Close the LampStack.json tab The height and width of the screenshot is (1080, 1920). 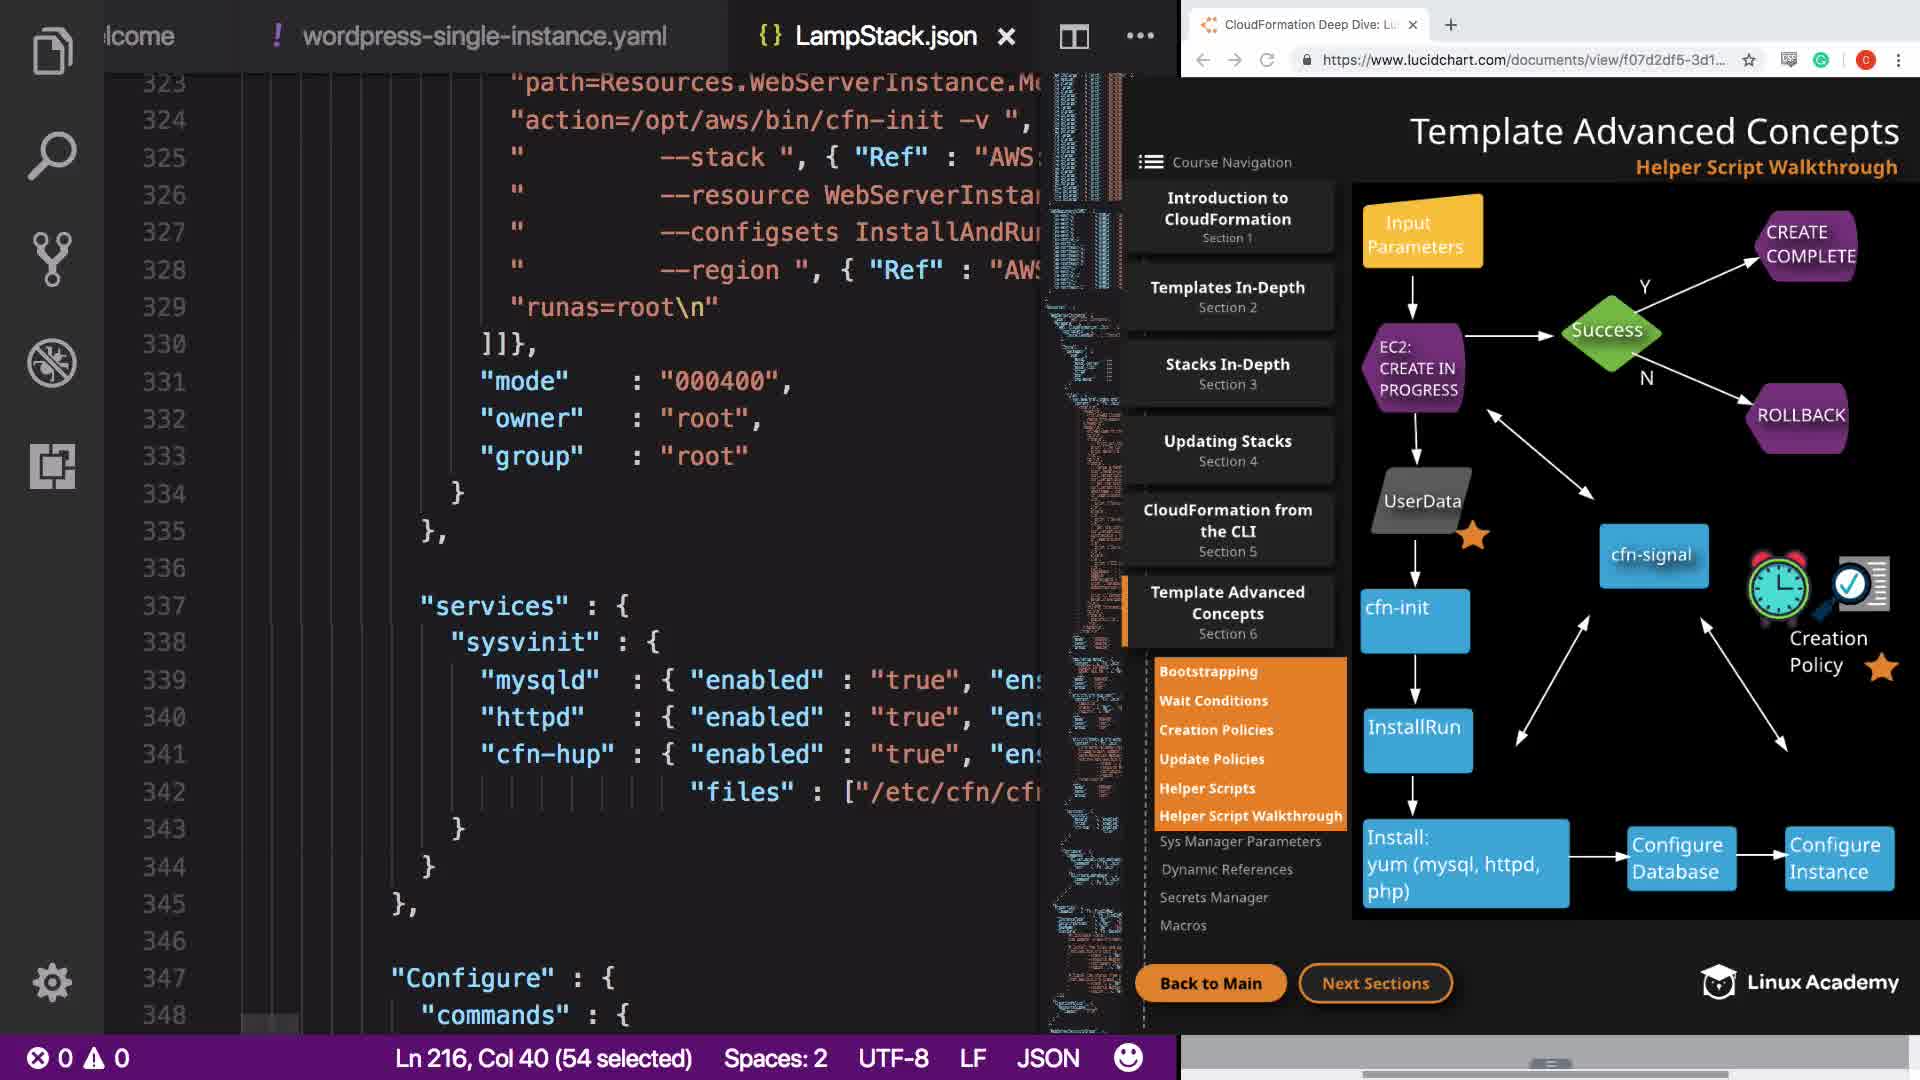(x=1007, y=37)
